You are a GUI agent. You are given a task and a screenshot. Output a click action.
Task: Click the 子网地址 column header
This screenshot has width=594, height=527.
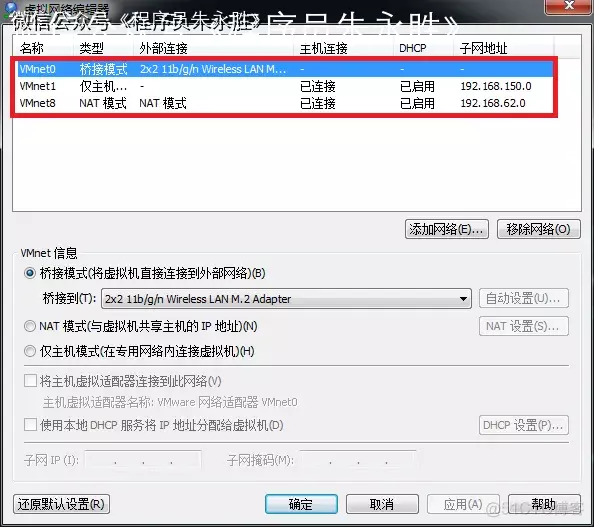pyautogui.click(x=503, y=48)
